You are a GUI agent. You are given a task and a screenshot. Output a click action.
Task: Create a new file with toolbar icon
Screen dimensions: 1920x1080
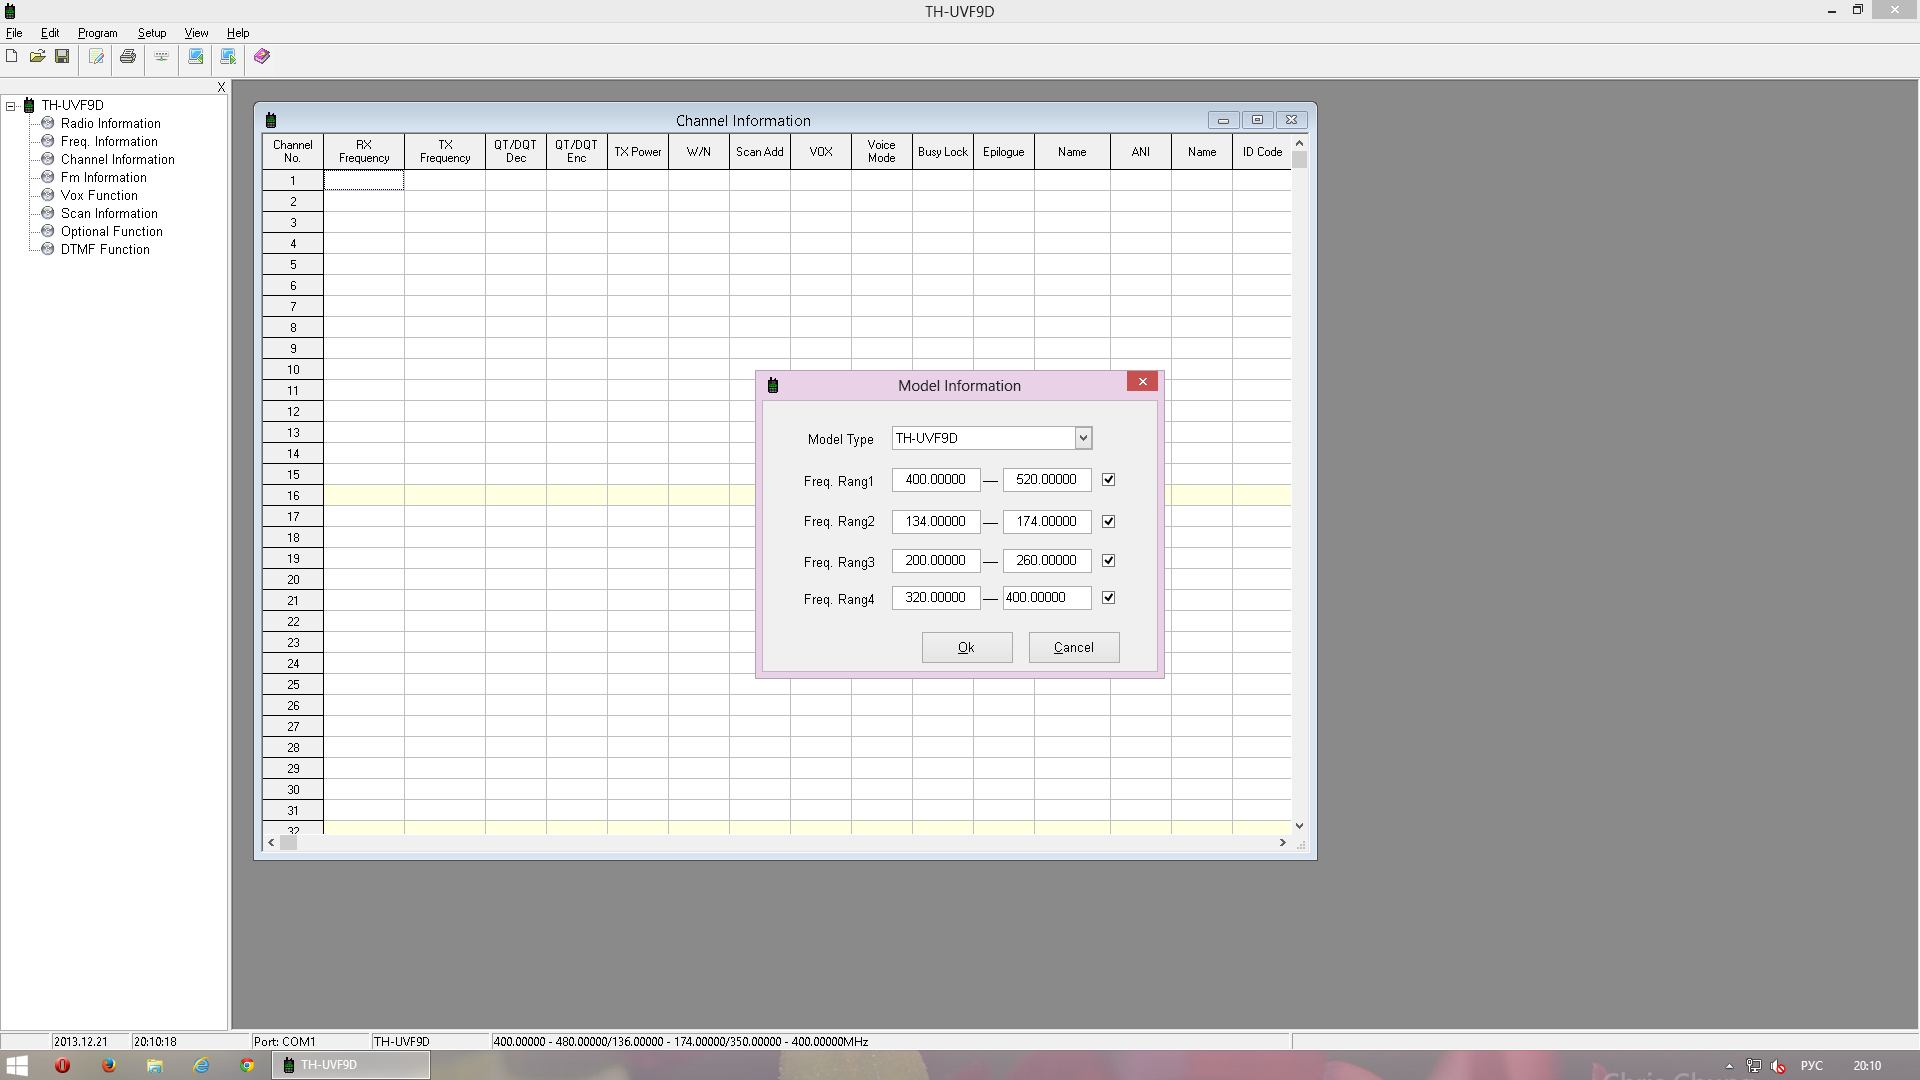coord(12,56)
